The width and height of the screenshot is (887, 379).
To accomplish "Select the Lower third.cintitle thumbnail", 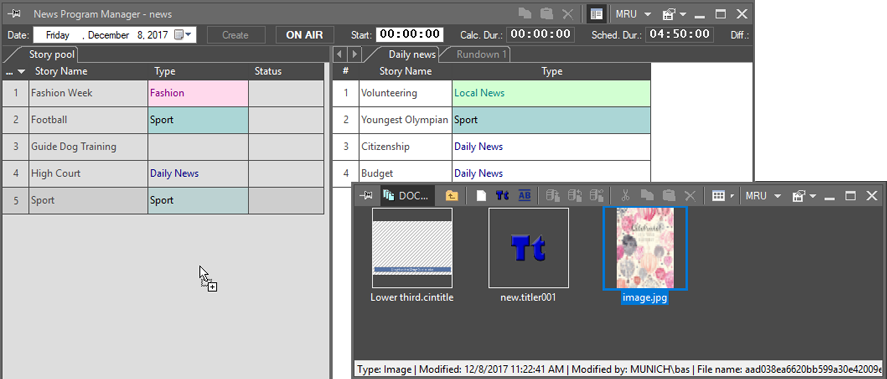I will pos(412,248).
